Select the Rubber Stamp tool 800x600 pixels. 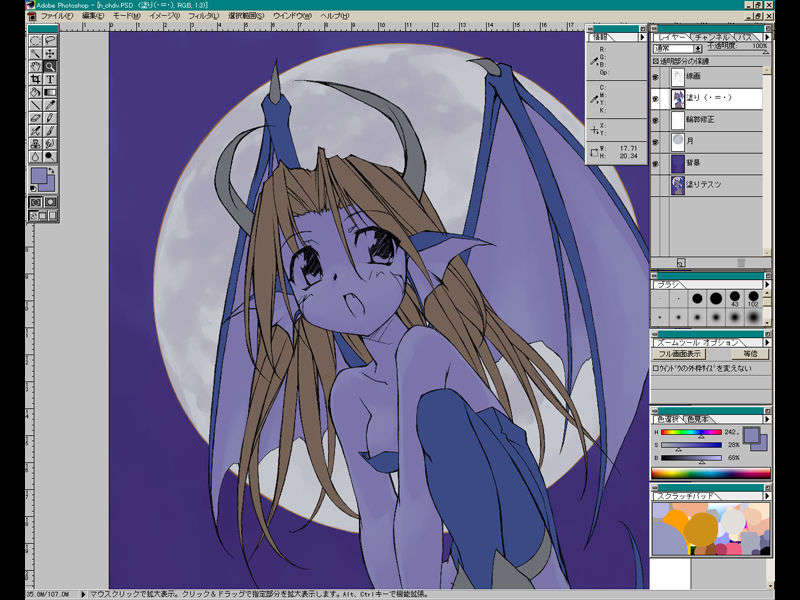click(35, 144)
